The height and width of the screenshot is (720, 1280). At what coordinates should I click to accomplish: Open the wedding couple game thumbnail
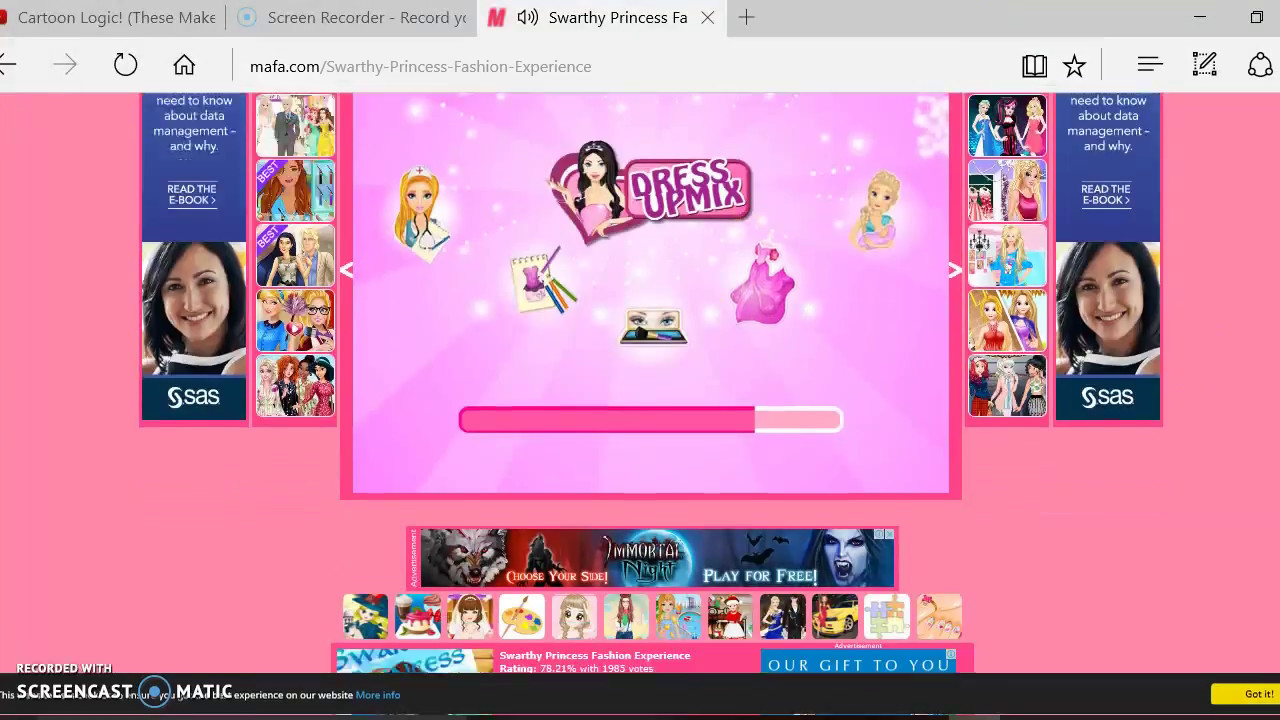click(x=295, y=125)
